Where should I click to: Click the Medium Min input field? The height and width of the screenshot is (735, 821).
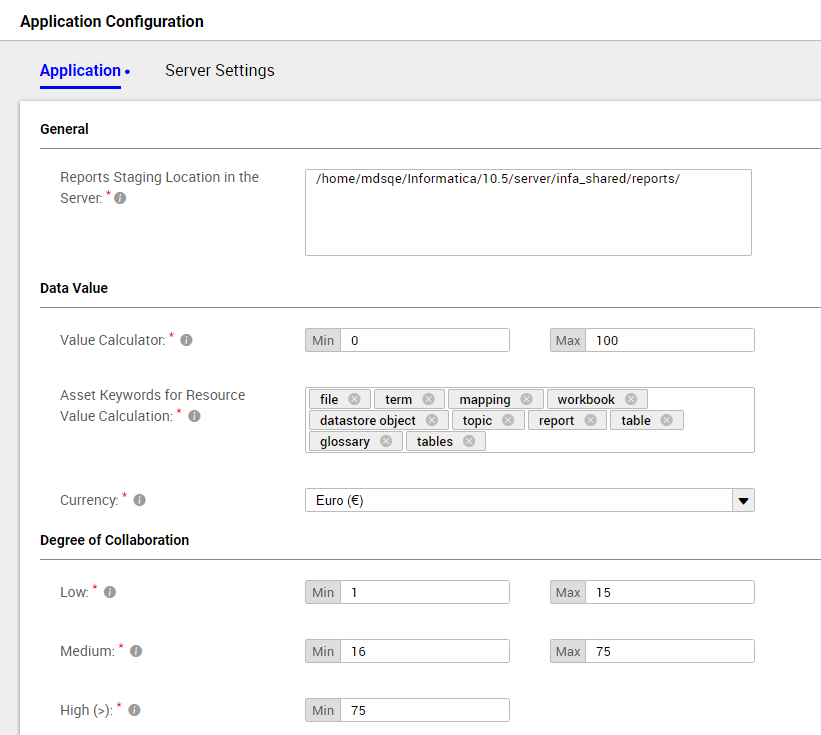425,651
